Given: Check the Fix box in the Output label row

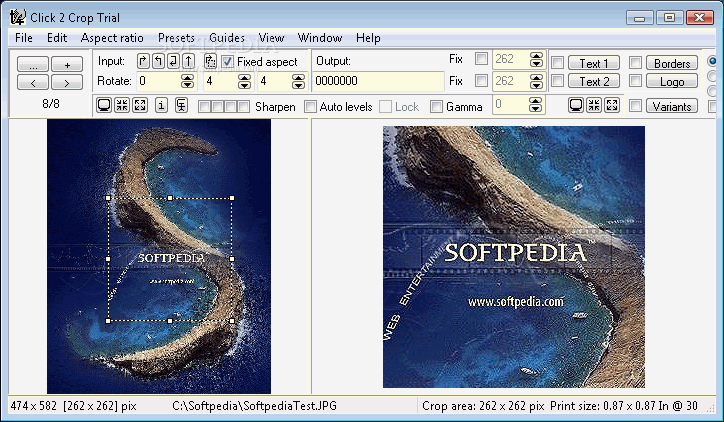Looking at the screenshot, I should pyautogui.click(x=481, y=59).
